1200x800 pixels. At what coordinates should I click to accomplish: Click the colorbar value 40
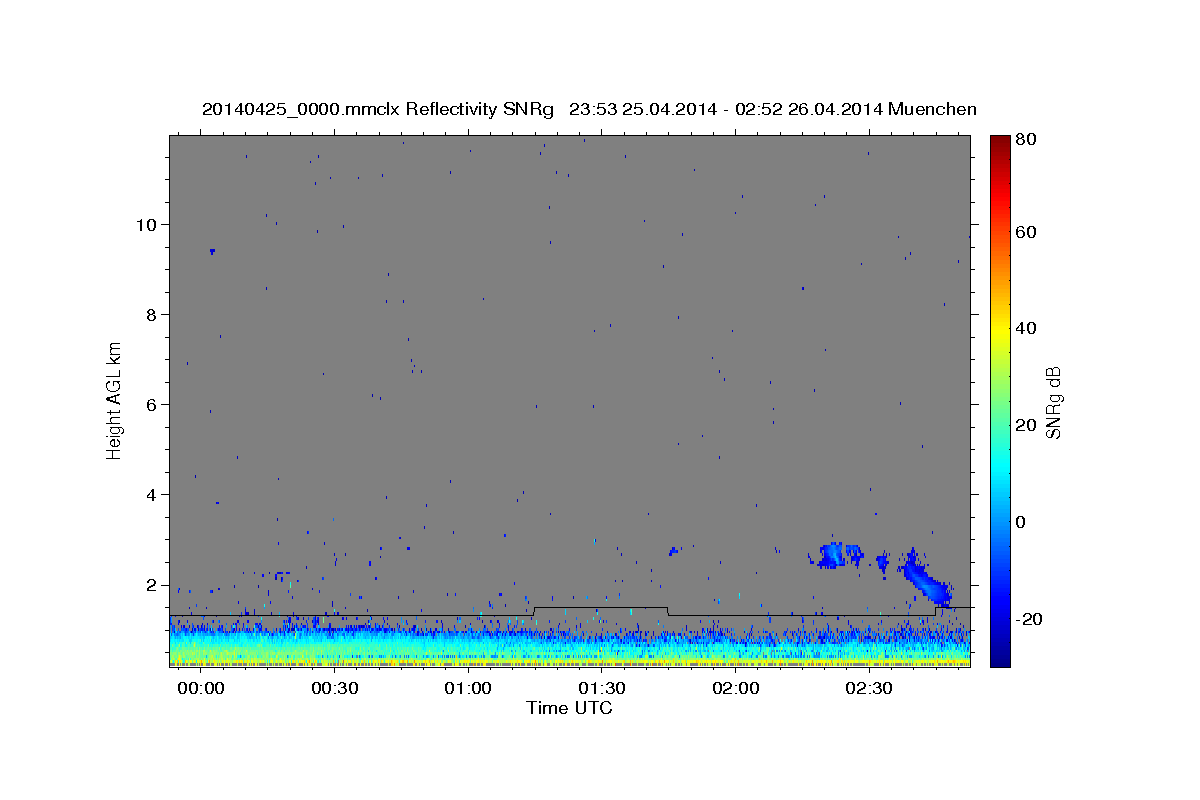coord(1025,328)
